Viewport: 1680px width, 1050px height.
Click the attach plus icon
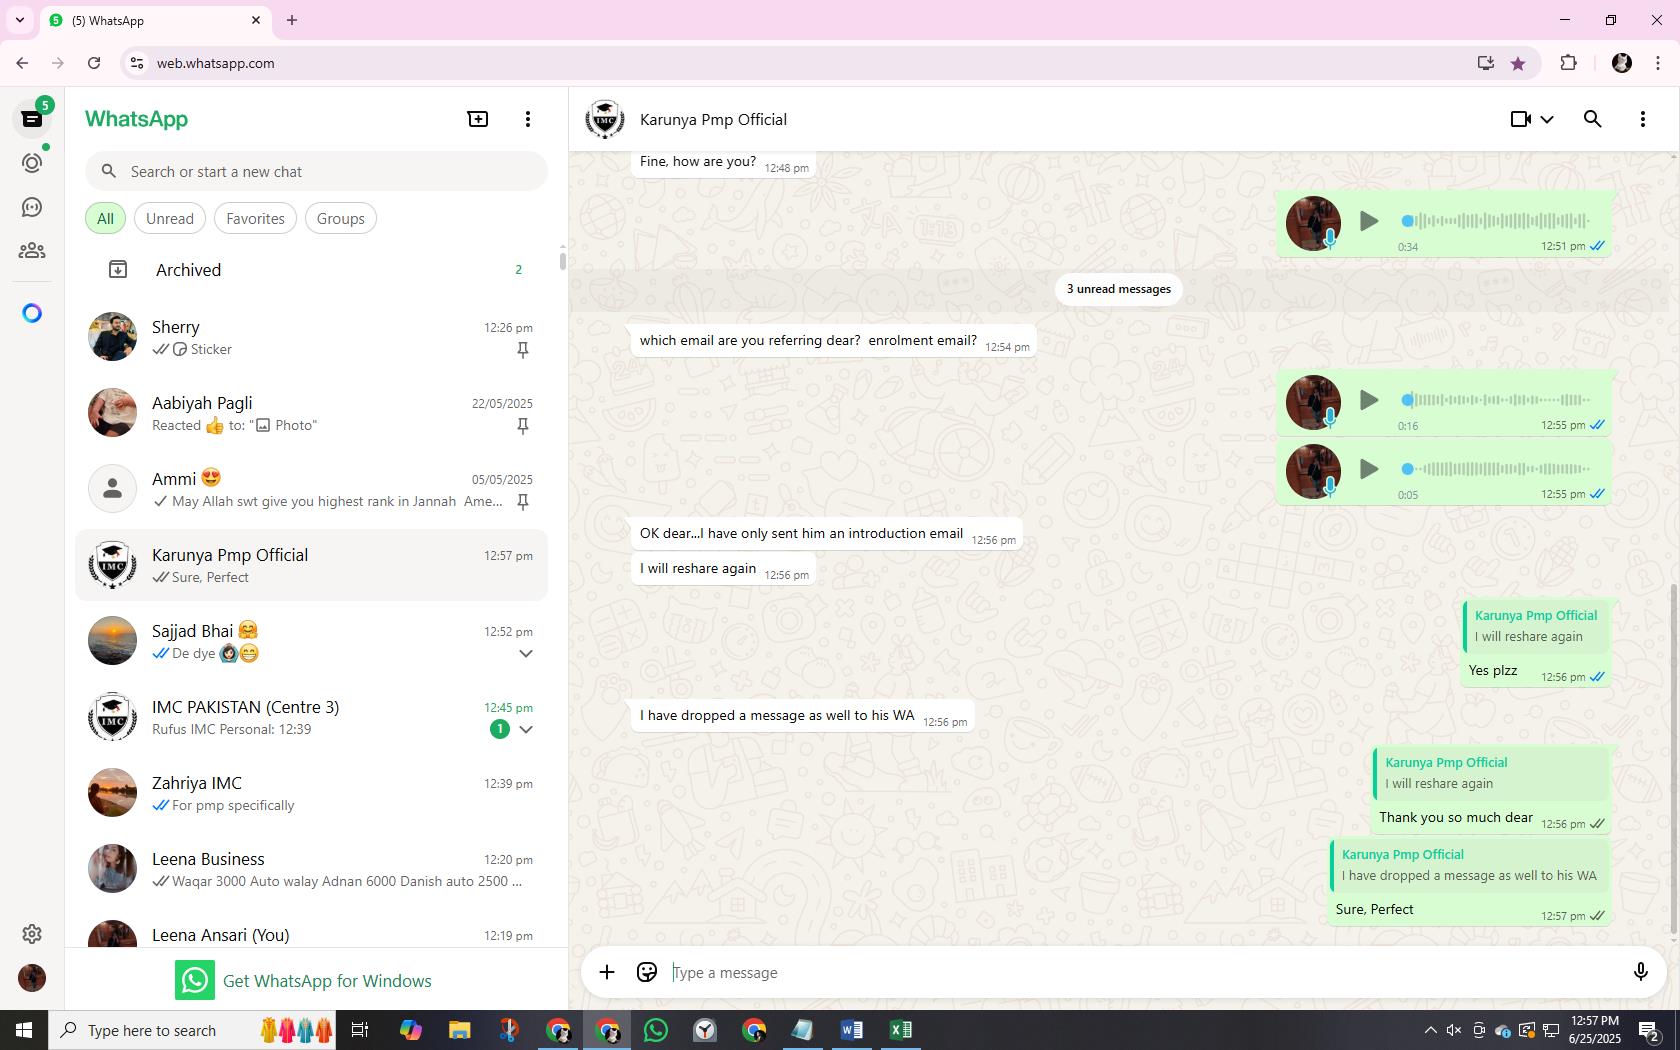[x=607, y=972]
